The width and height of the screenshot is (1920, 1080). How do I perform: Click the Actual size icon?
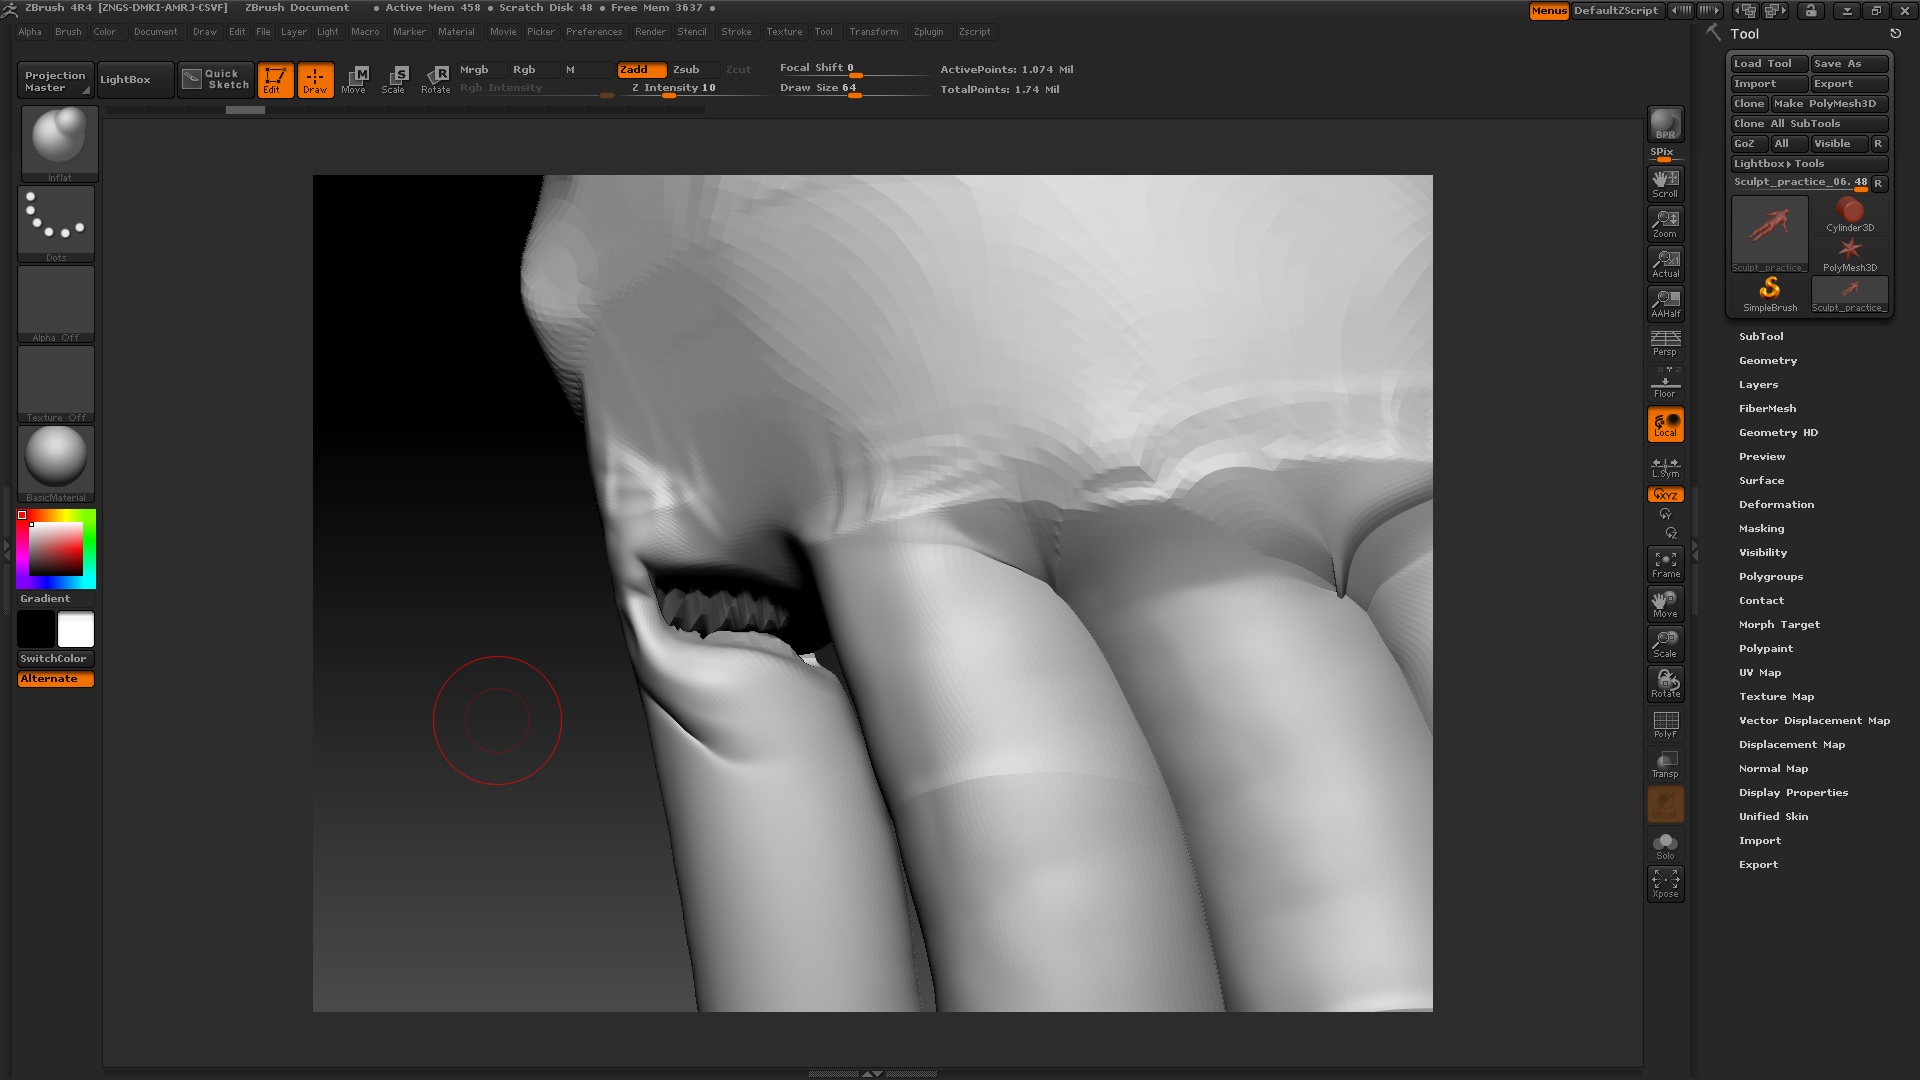1665,263
